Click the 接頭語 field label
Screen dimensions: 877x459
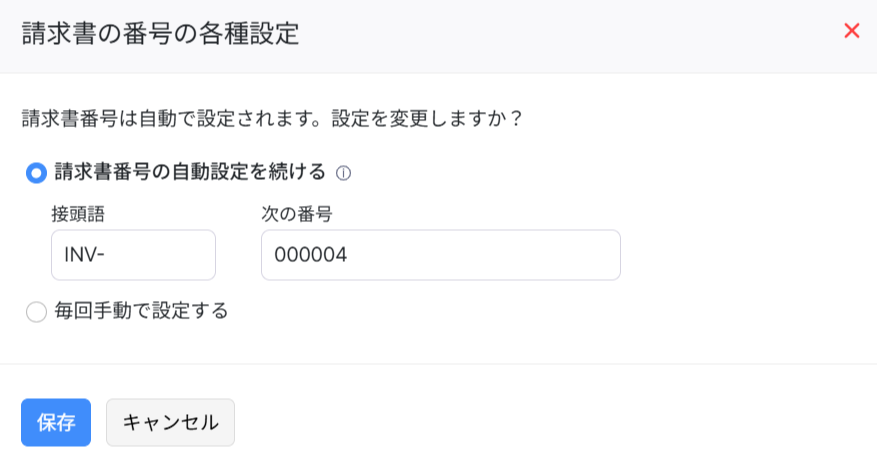(x=78, y=213)
